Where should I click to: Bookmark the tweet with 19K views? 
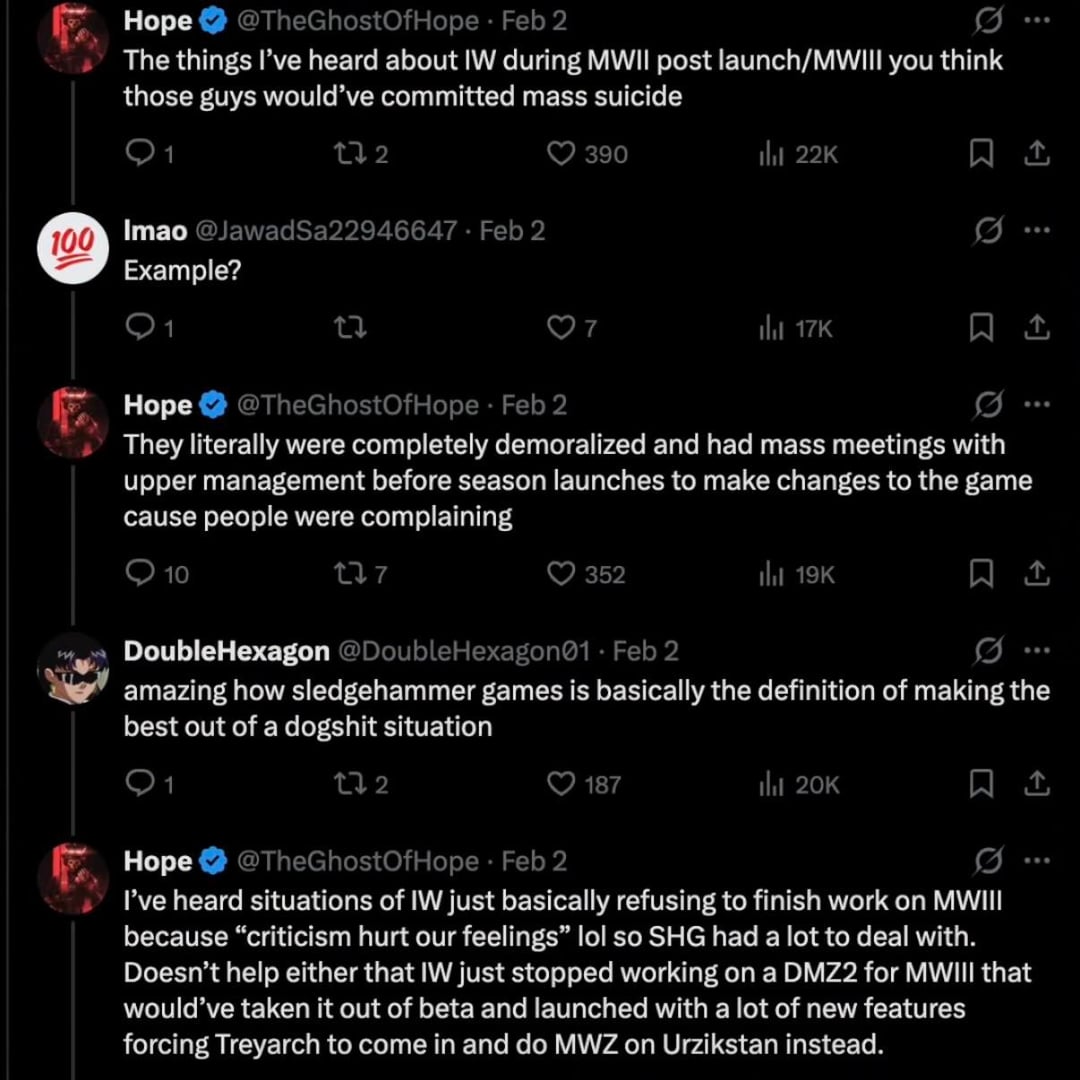(982, 573)
